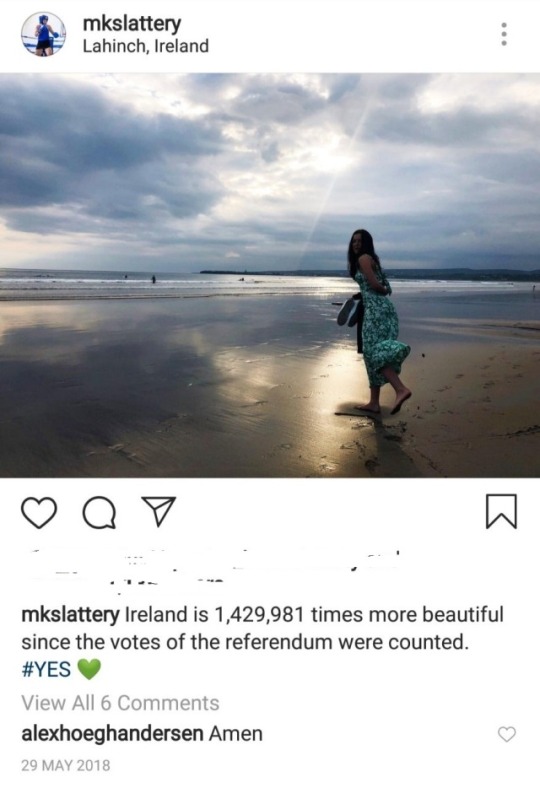Click the Amen comment text

[x=236, y=734]
